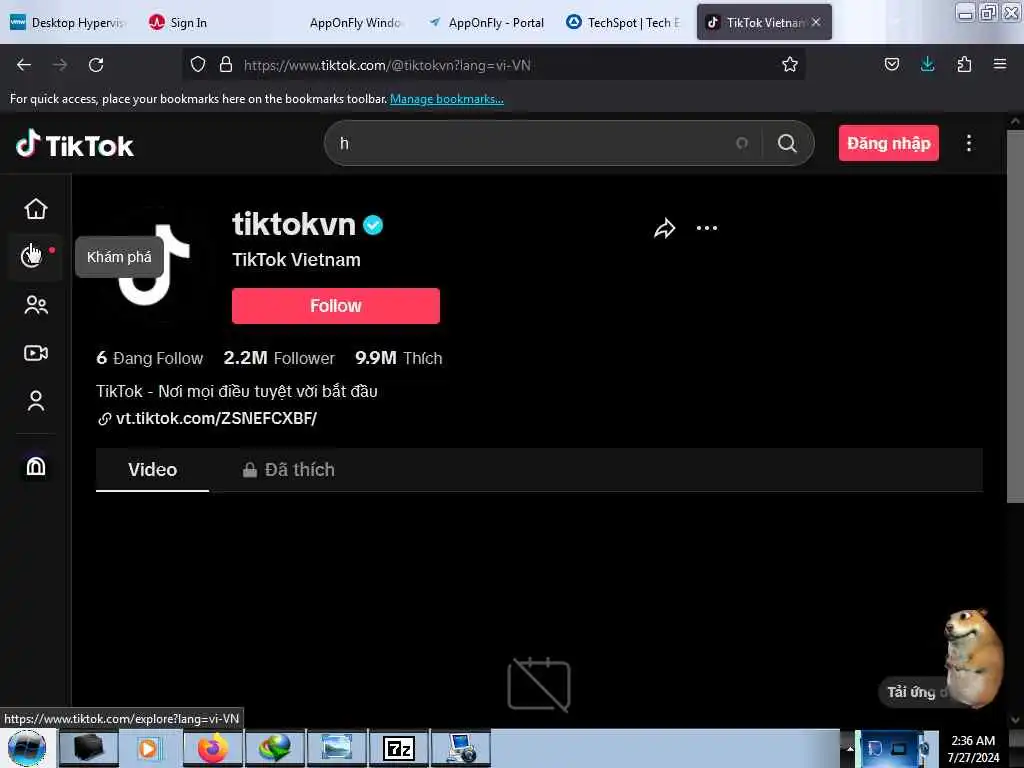Open the vt.tiktok.com/ZSNEFCXBF/ bio link

coord(216,419)
